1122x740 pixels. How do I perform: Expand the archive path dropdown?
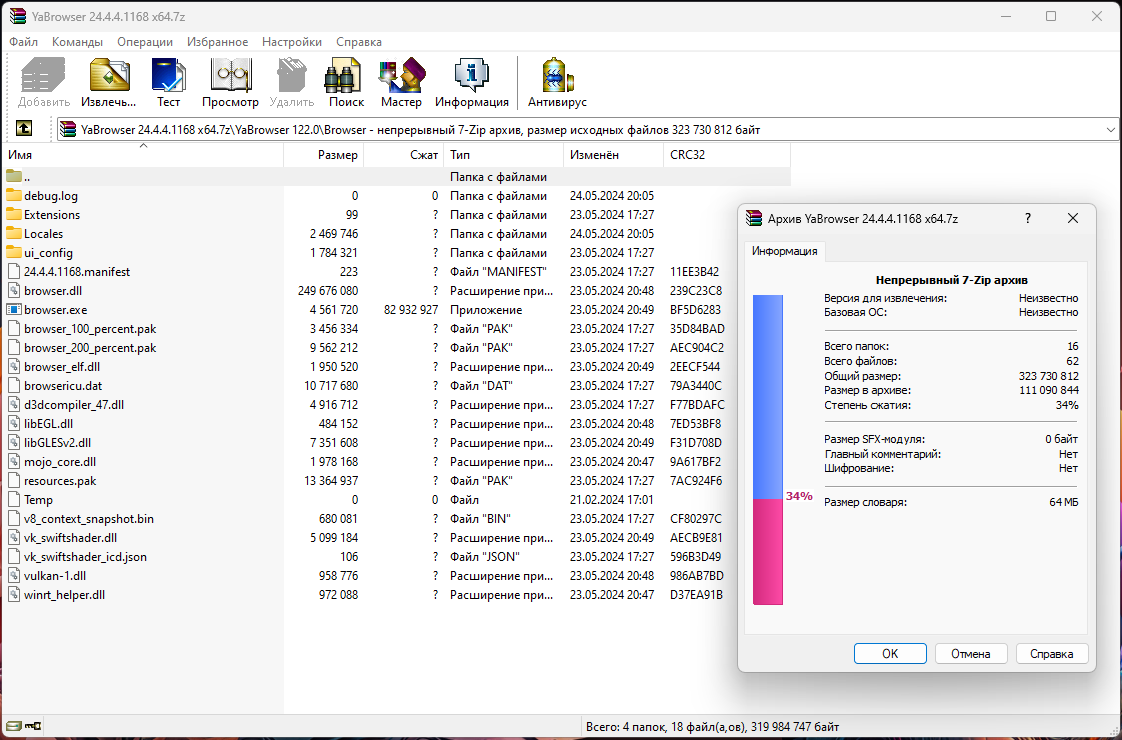point(1111,130)
